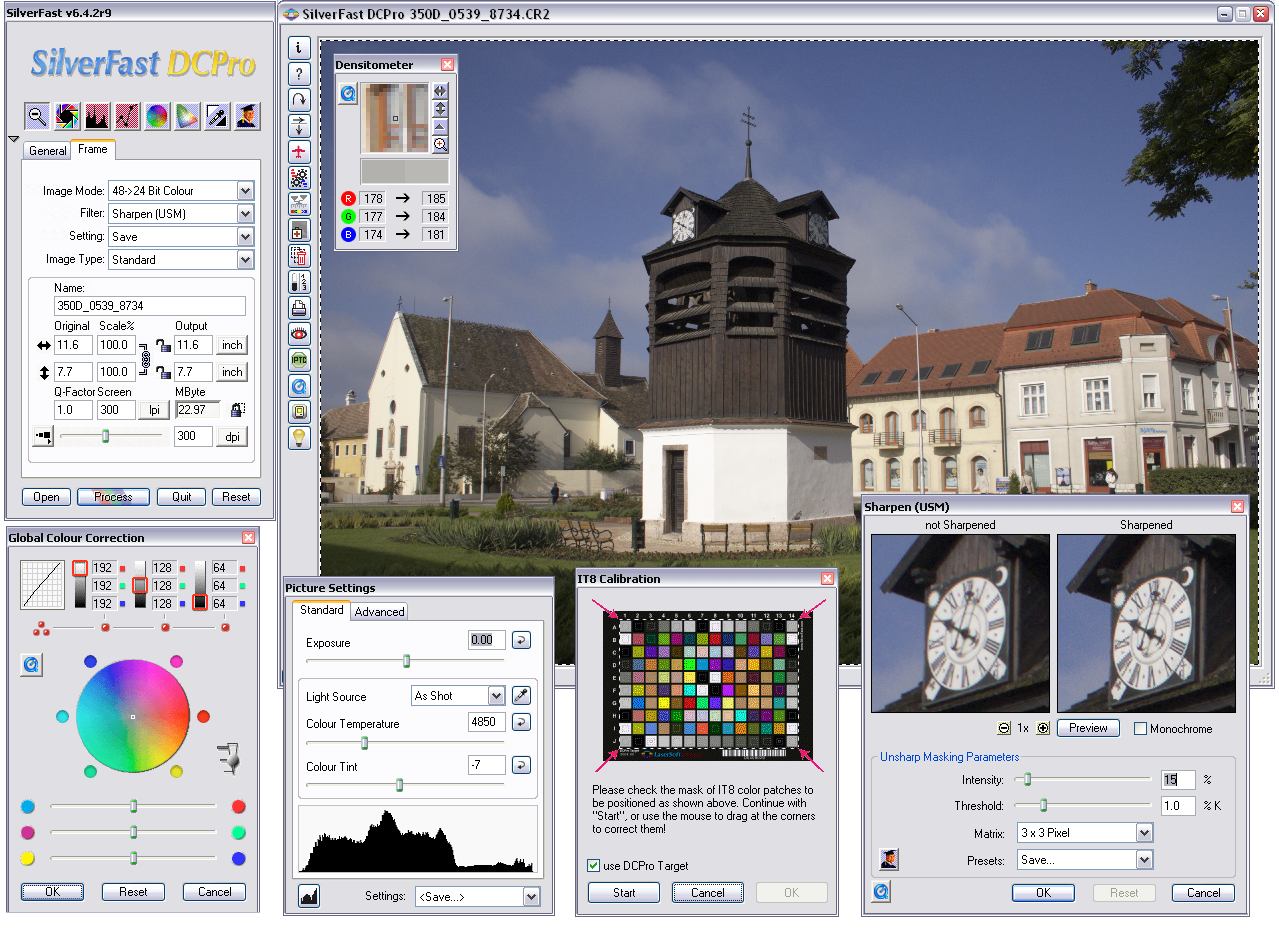
Task: Toggle the three red dots link in Colour Correction
Action: [41, 628]
